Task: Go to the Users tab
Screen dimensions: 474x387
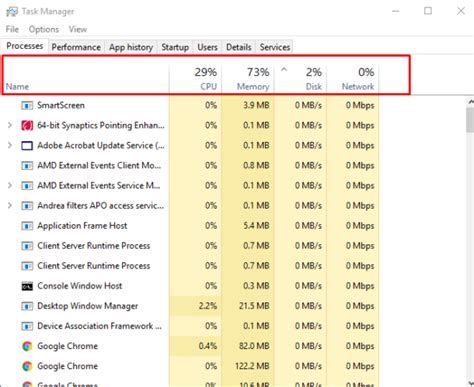Action: [207, 47]
